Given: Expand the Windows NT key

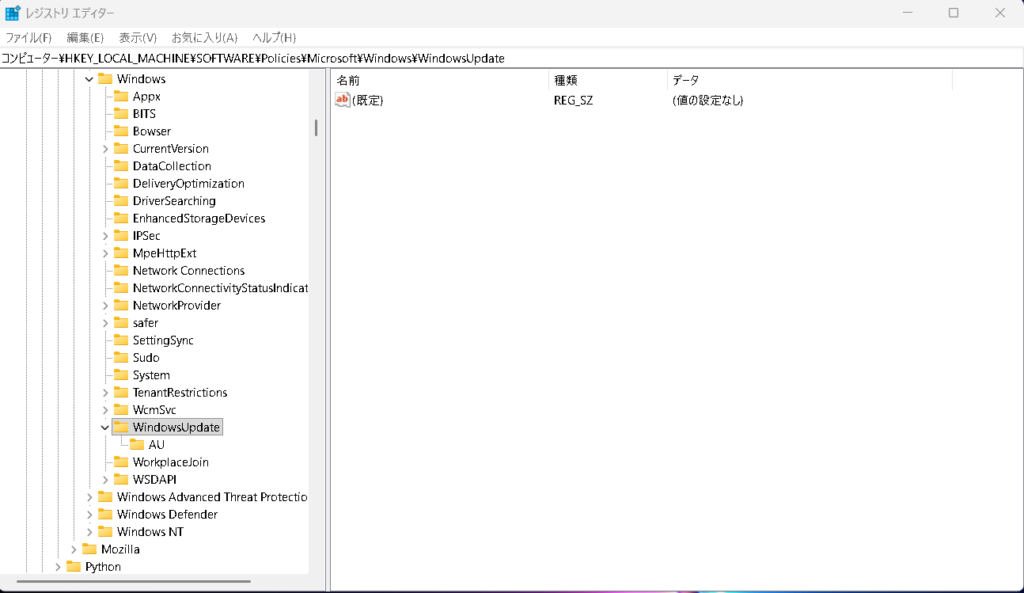Looking at the screenshot, I should click(x=89, y=532).
